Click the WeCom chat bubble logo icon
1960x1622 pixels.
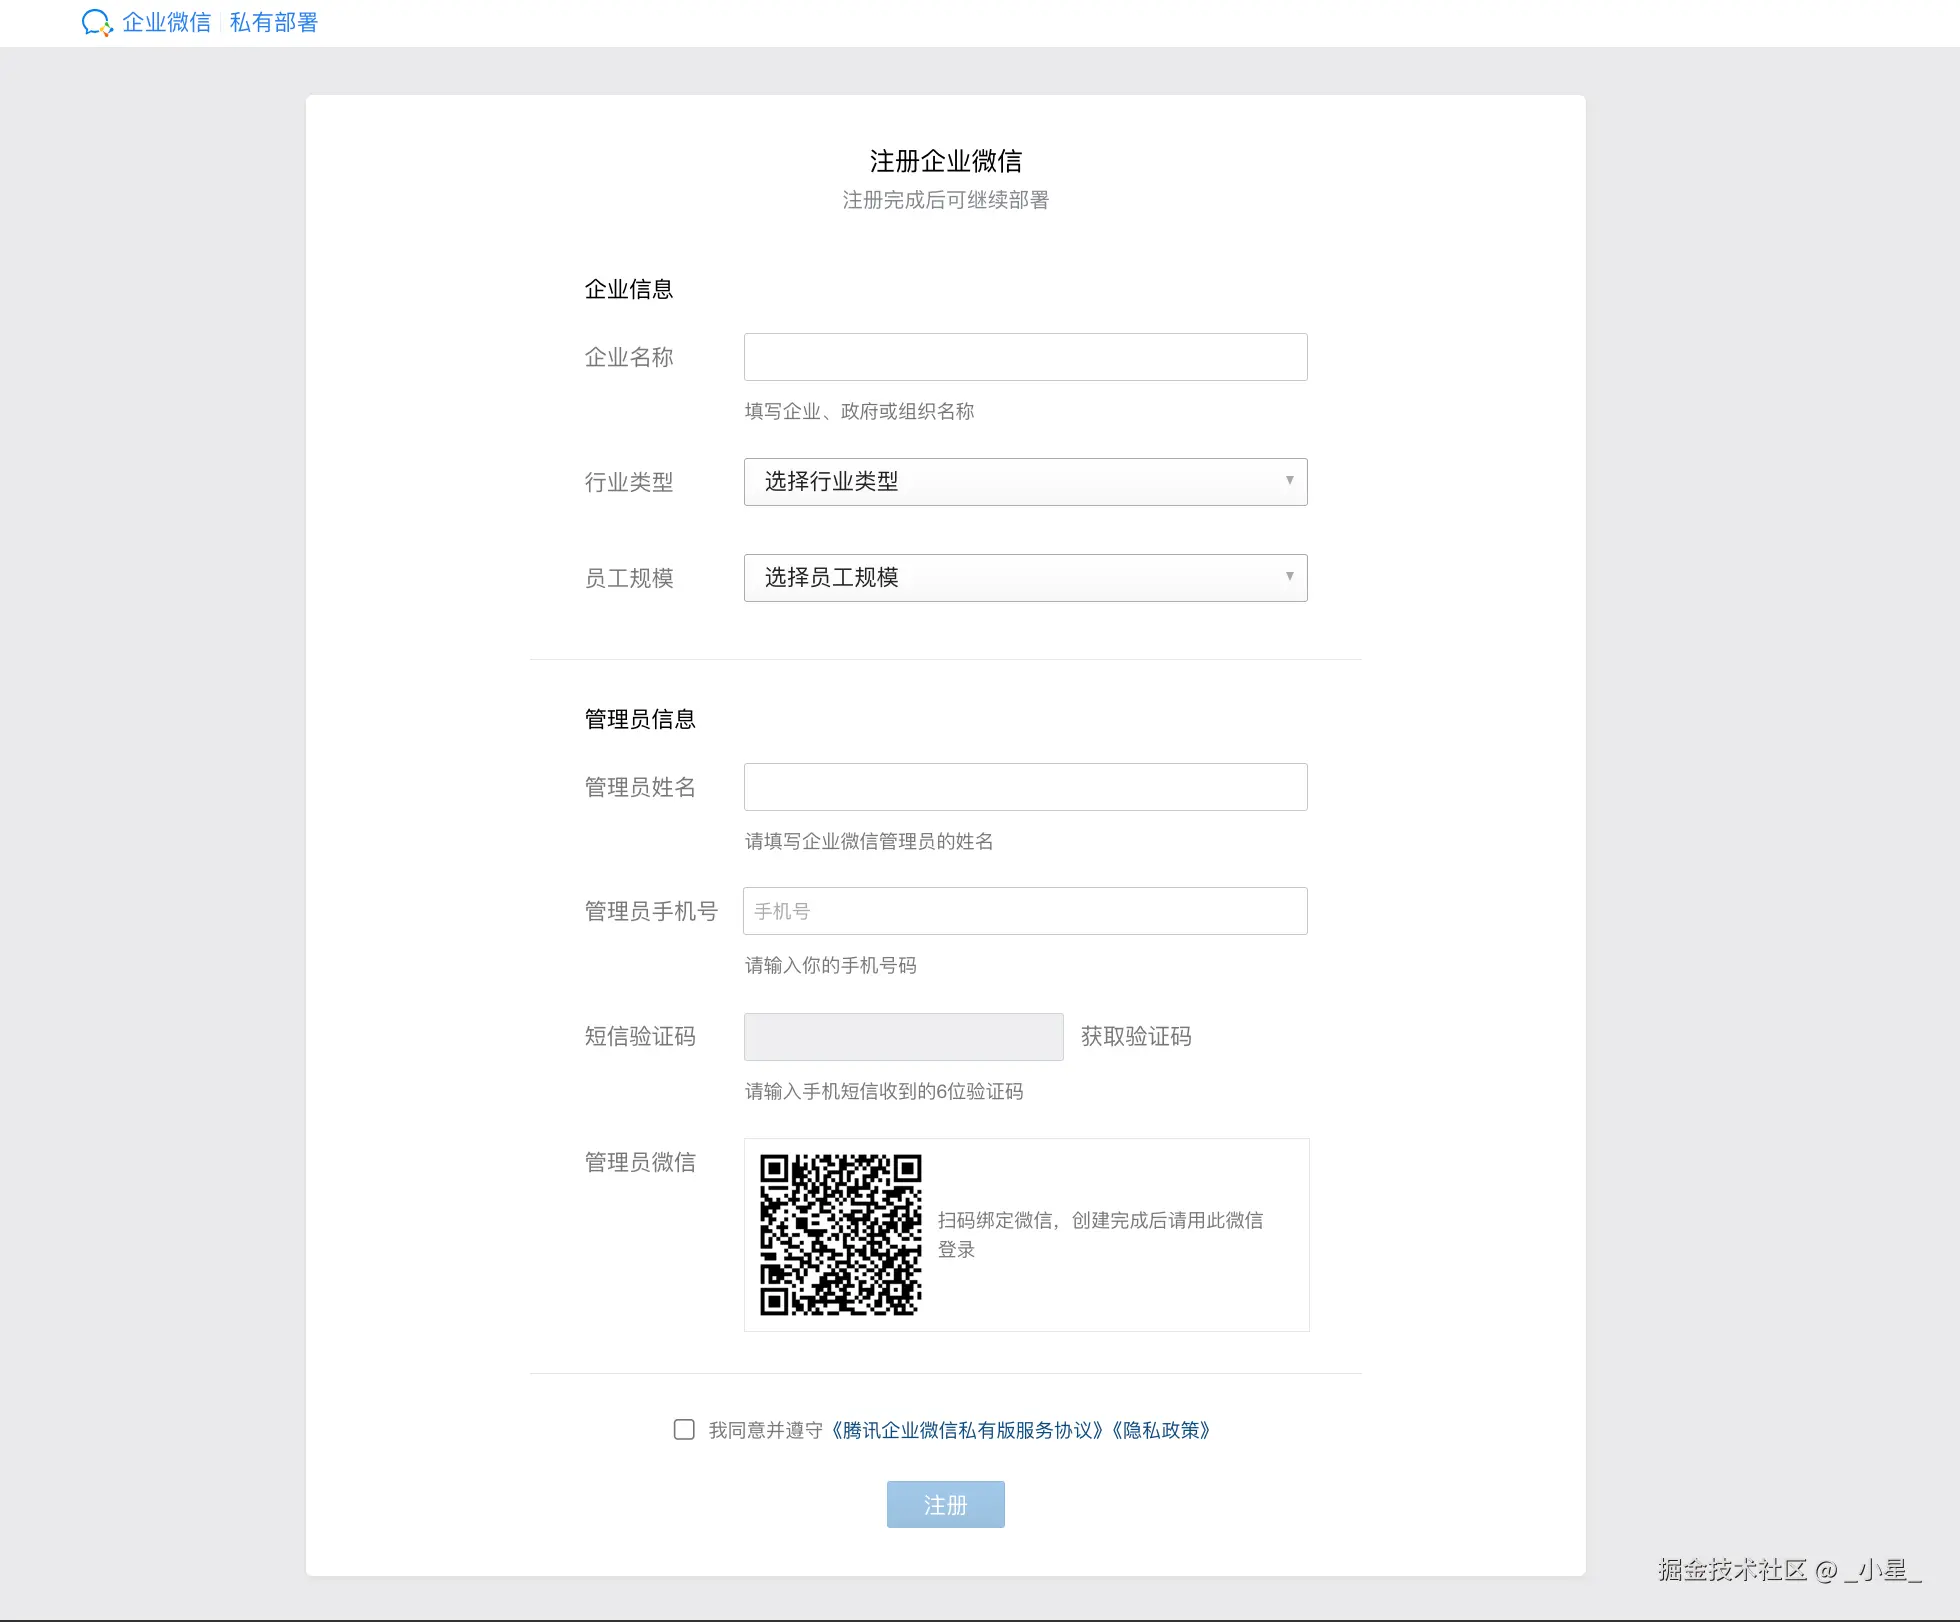[96, 22]
